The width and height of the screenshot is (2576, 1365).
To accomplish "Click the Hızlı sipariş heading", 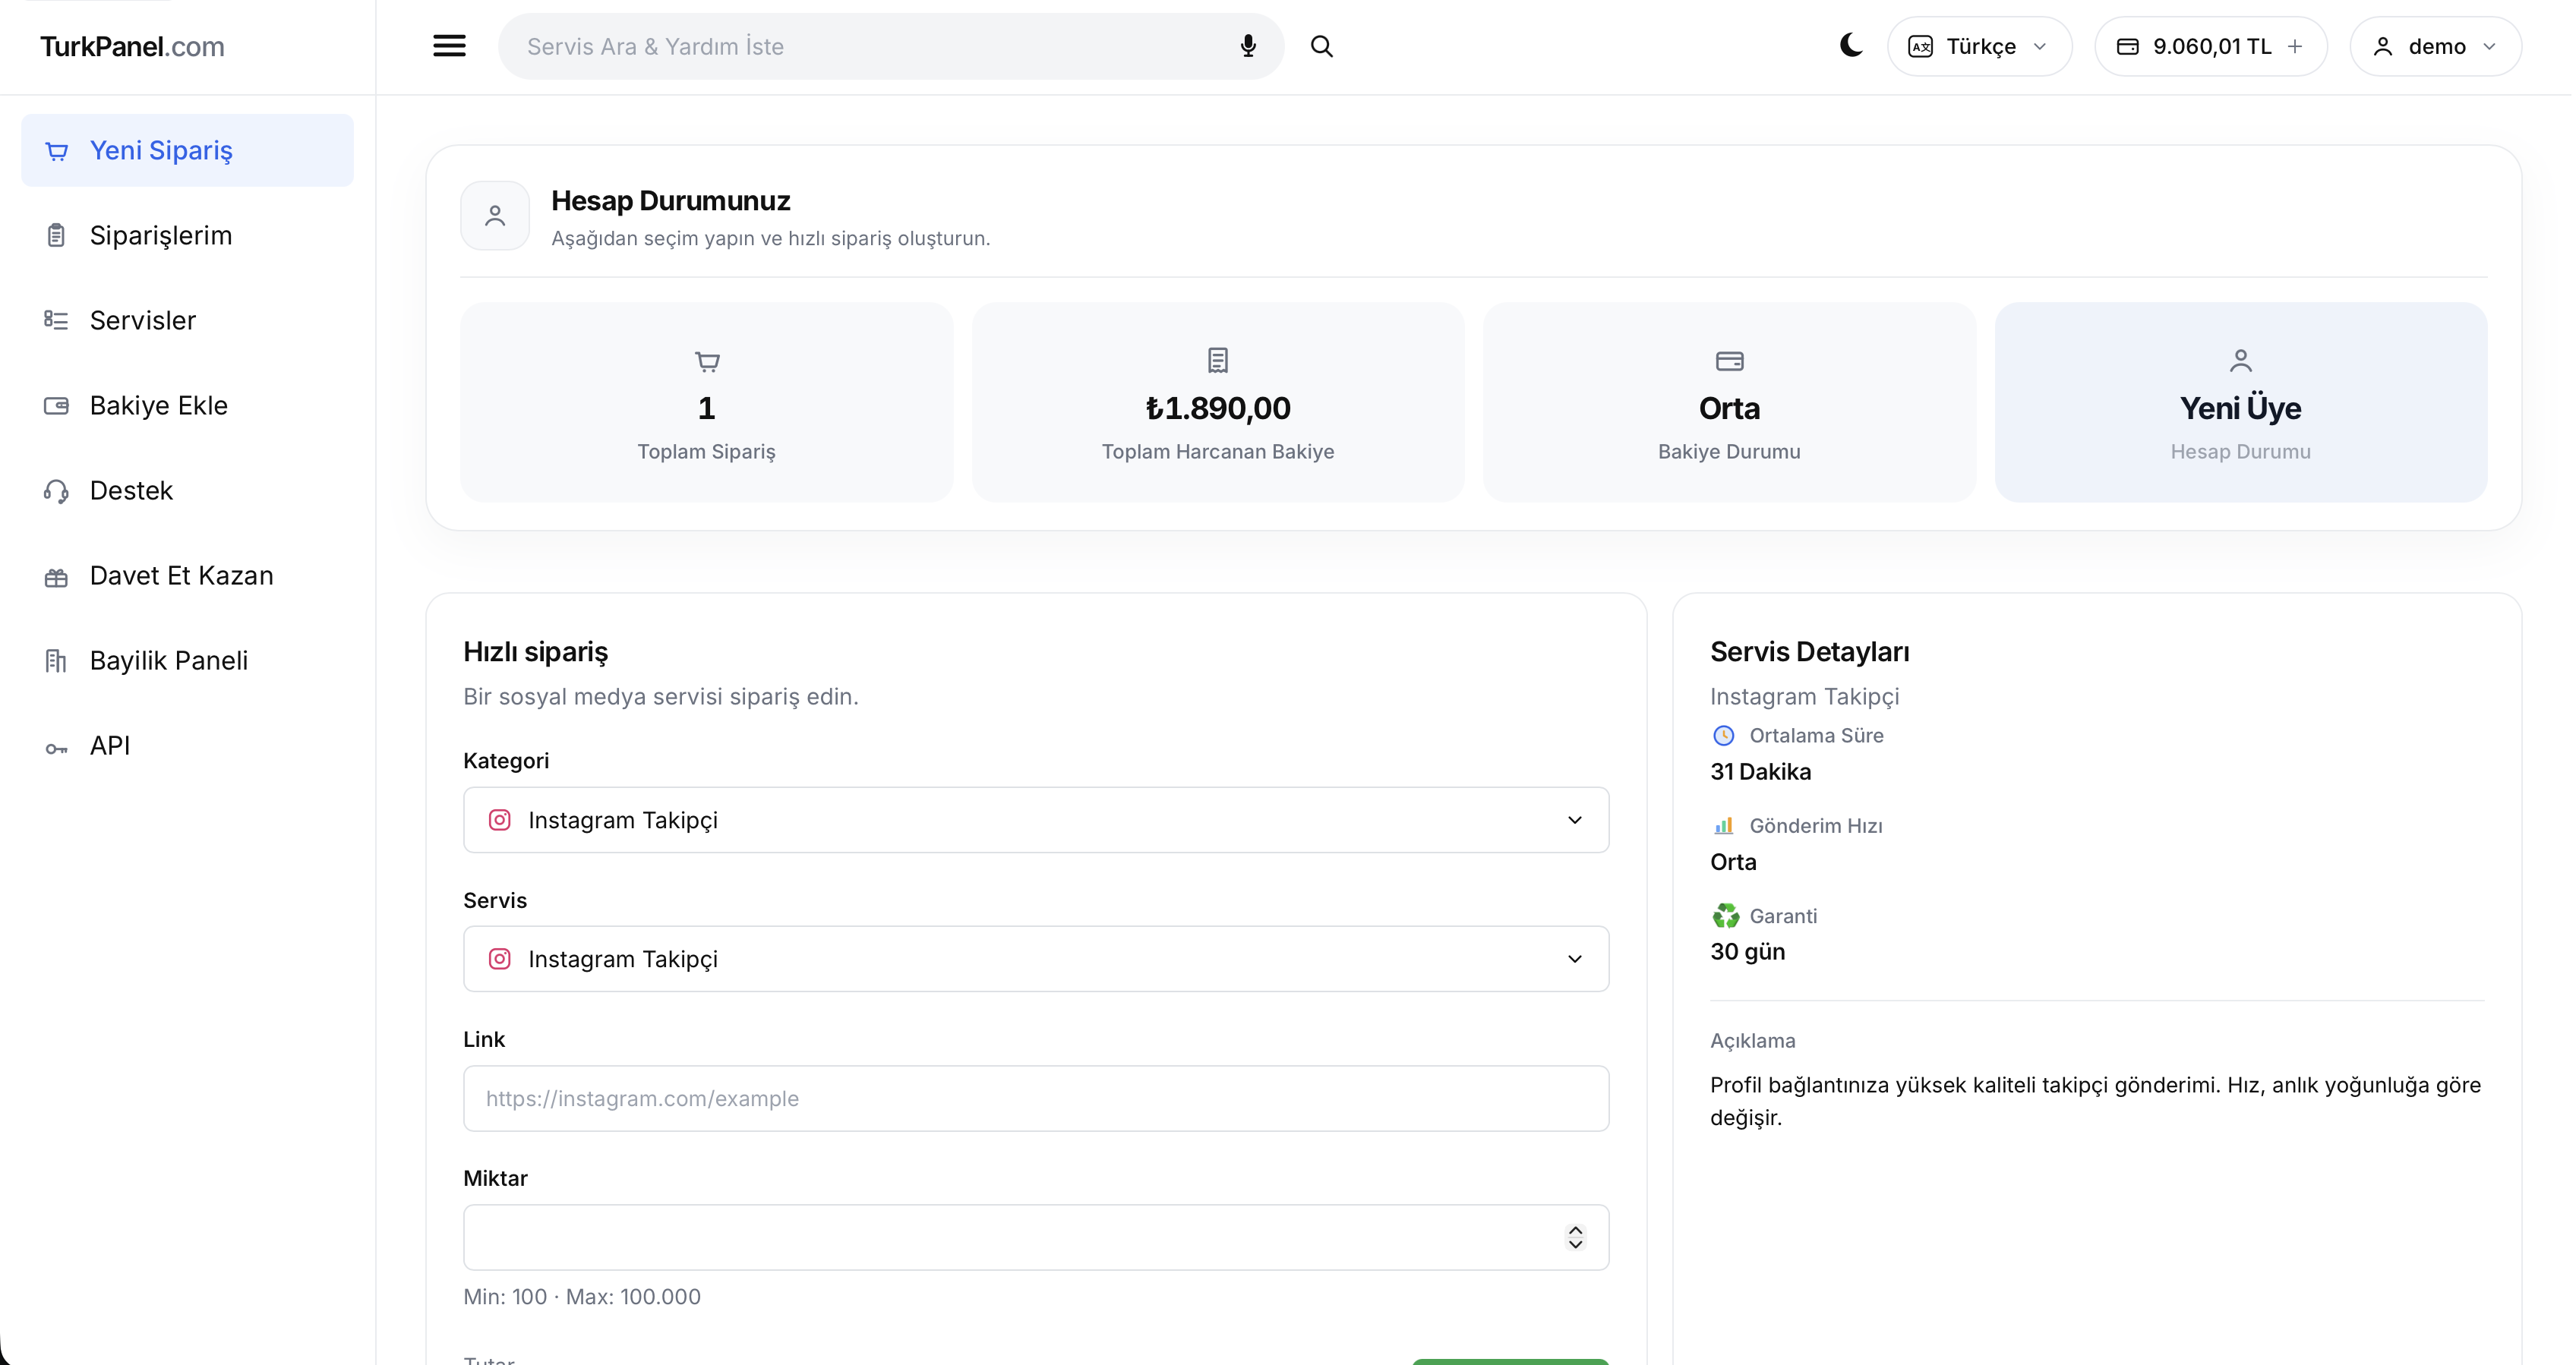I will click(535, 652).
